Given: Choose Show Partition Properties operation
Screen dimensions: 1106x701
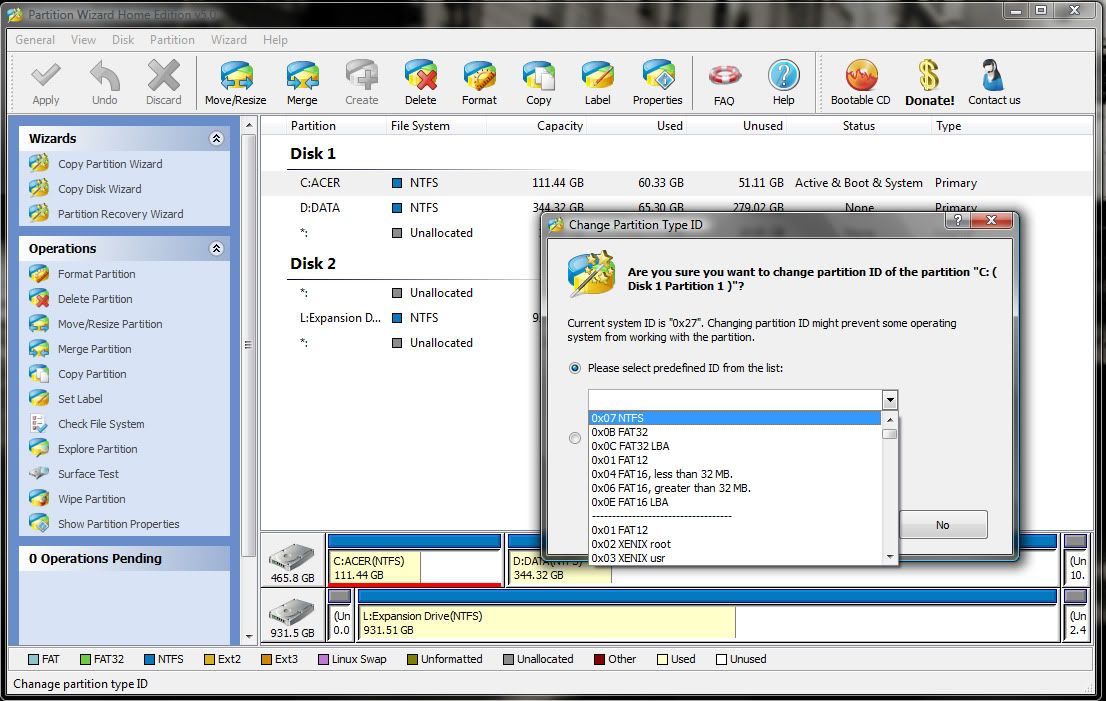Looking at the screenshot, I should pos(118,524).
